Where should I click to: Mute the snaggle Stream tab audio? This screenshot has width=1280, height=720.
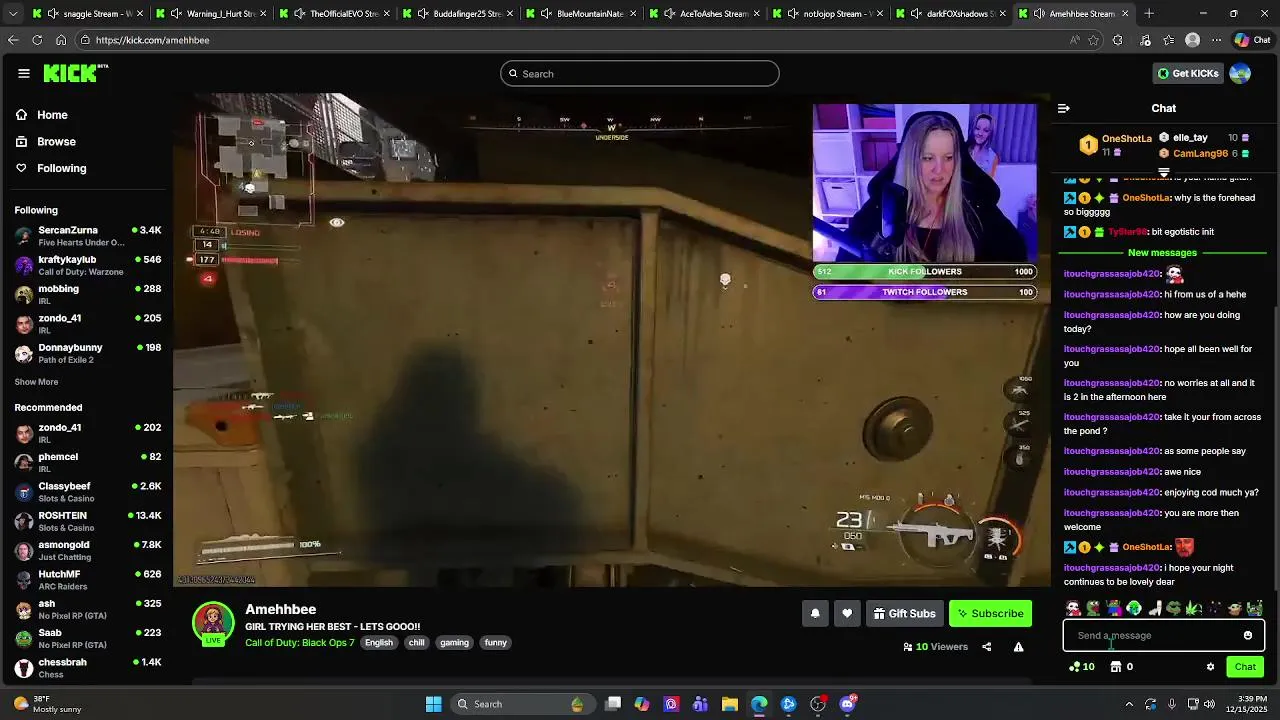click(53, 14)
